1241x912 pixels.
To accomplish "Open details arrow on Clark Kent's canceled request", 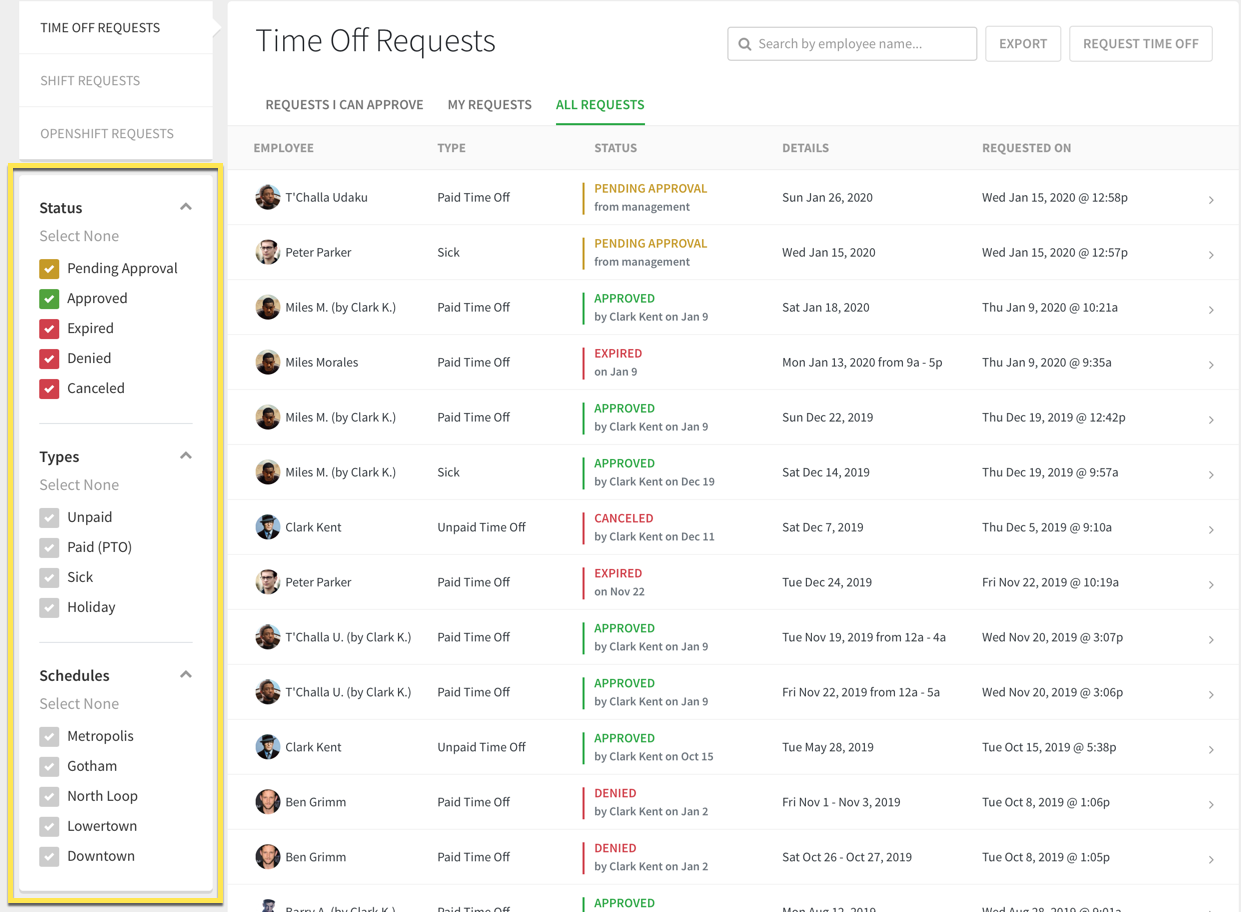I will click(1211, 526).
